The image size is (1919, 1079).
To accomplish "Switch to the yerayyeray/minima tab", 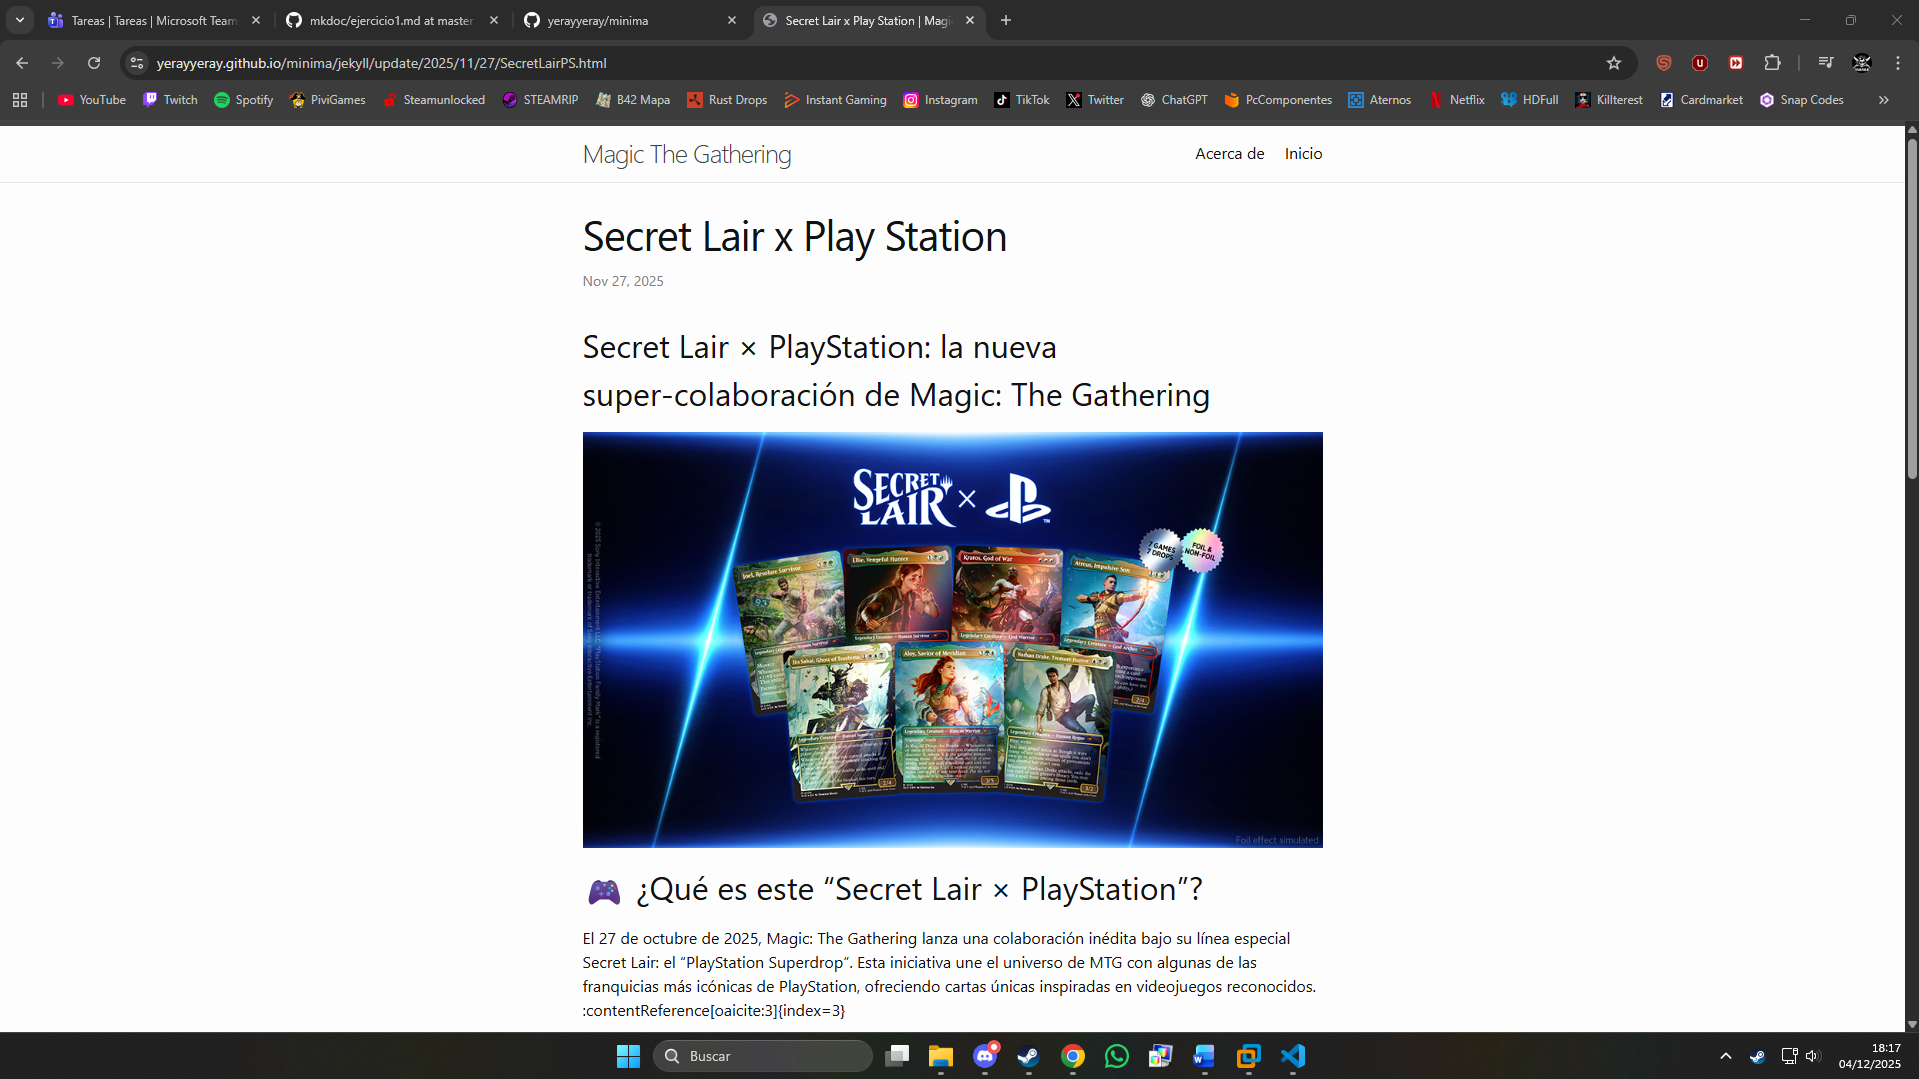I will [x=630, y=20].
